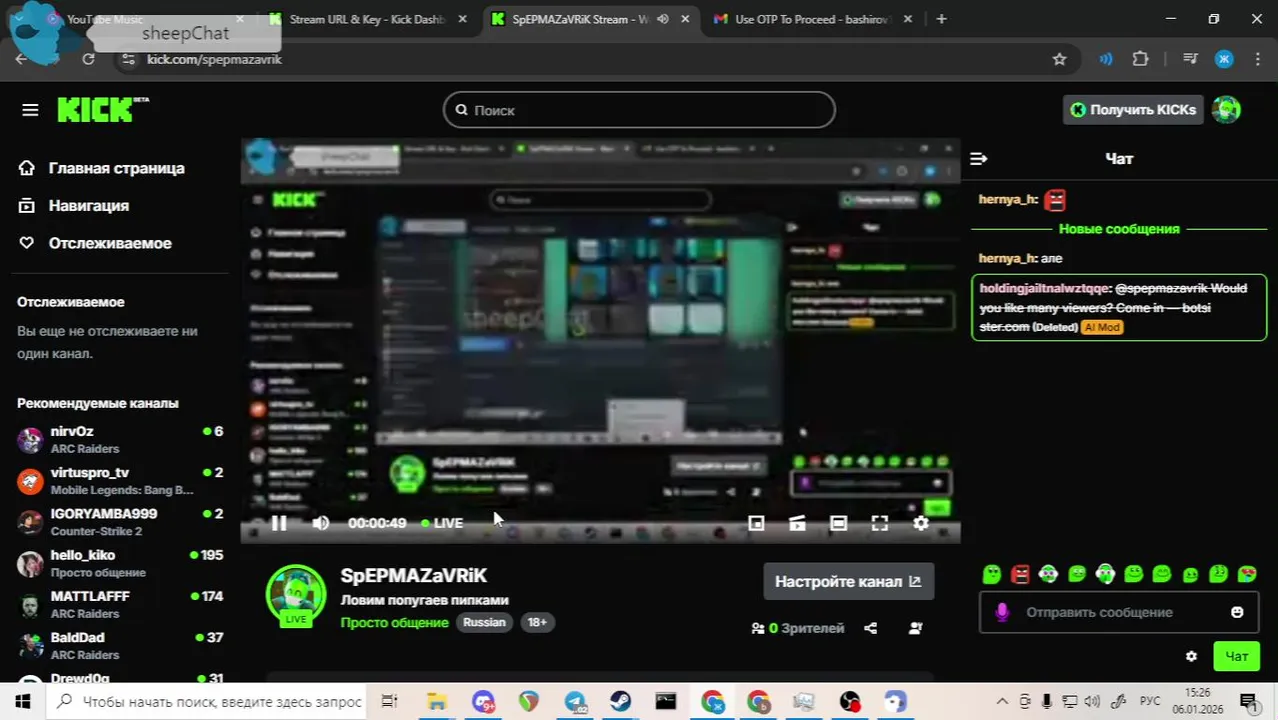This screenshot has height=720, width=1278.
Task: Bookmark this page with the star icon
Action: click(1059, 59)
